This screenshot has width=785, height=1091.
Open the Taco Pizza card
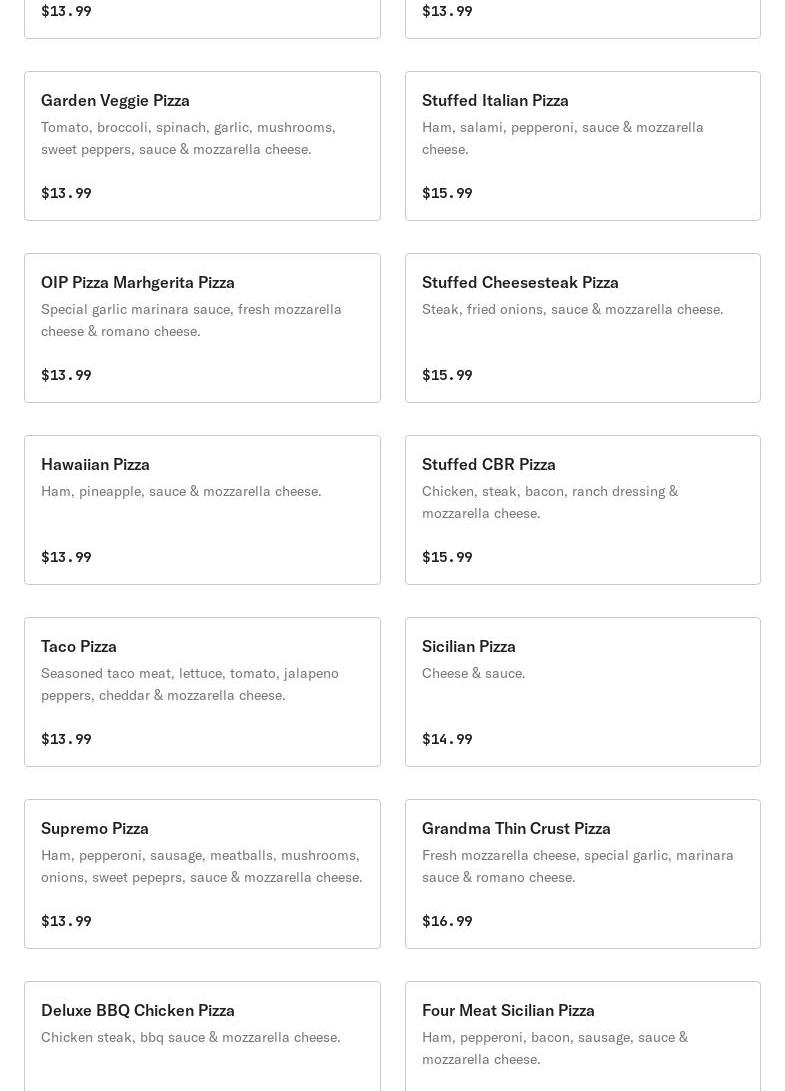click(x=202, y=692)
